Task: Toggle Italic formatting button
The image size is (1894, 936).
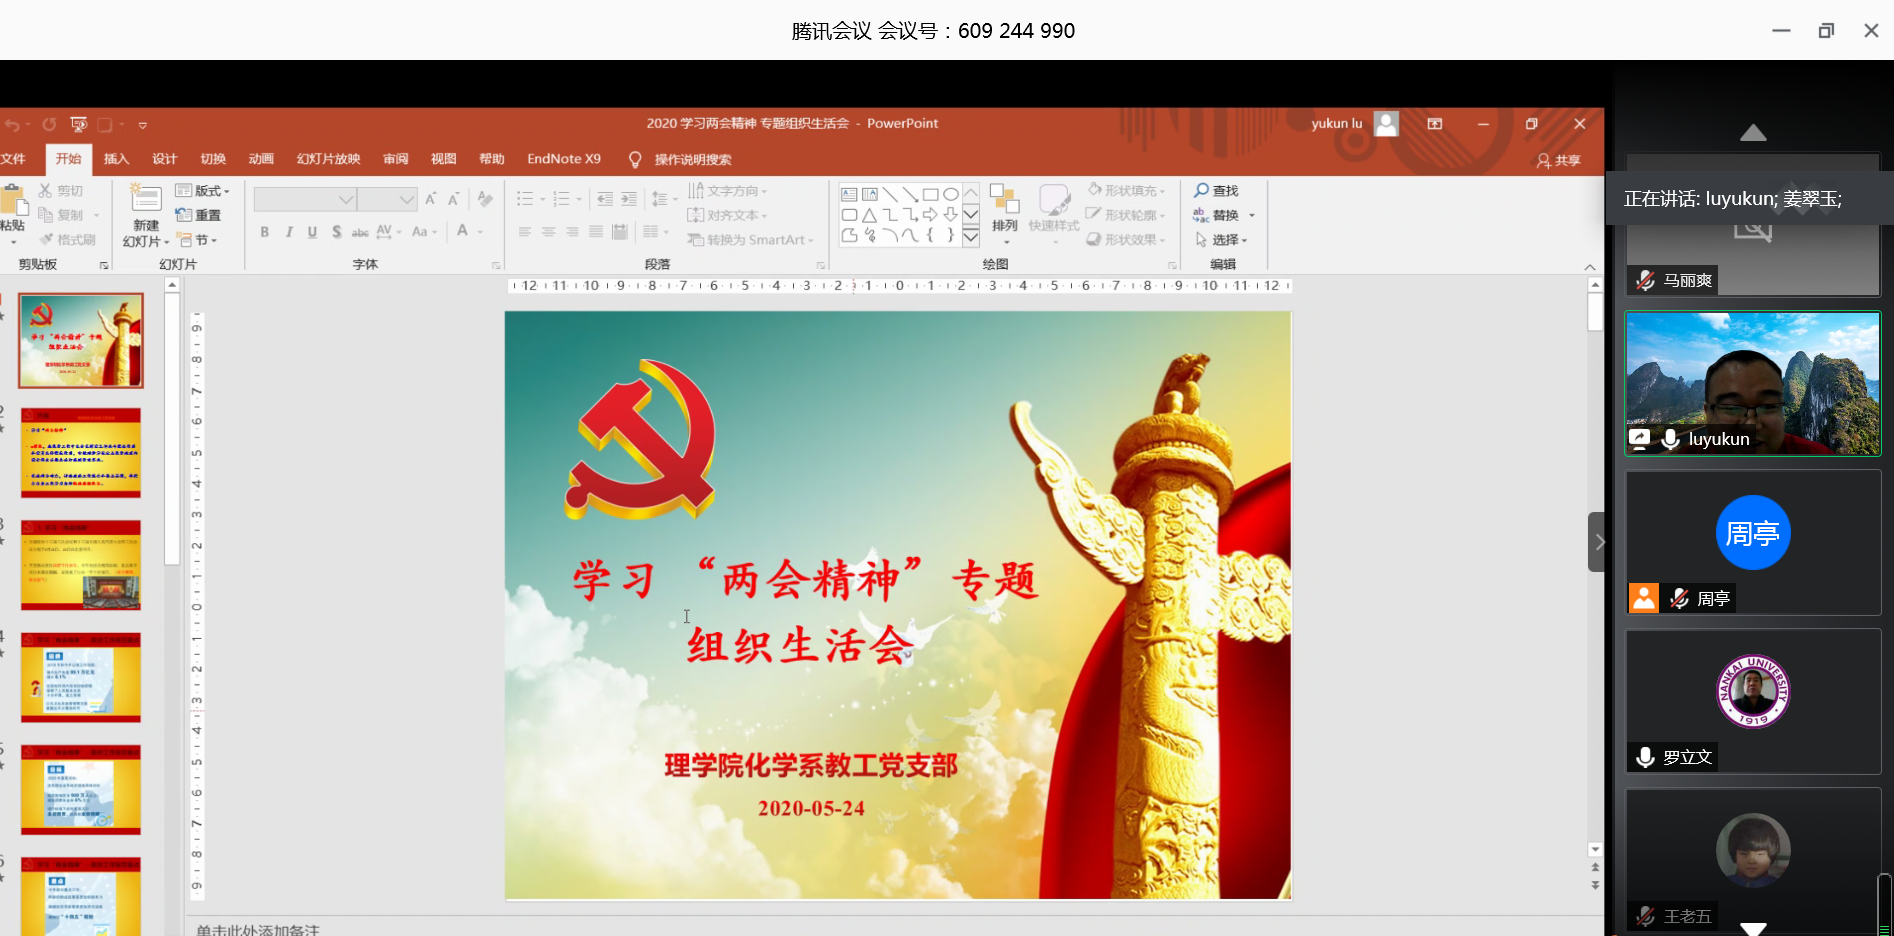Action: click(x=289, y=232)
